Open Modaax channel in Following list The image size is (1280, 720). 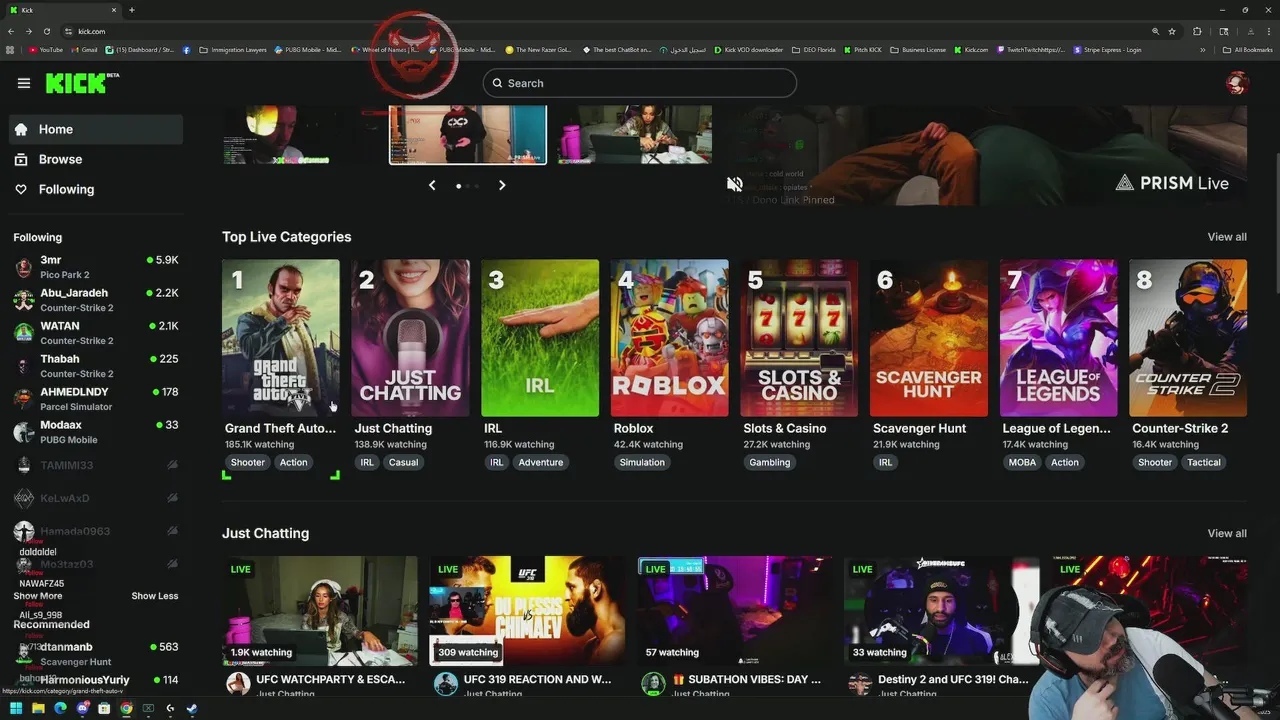(95, 431)
